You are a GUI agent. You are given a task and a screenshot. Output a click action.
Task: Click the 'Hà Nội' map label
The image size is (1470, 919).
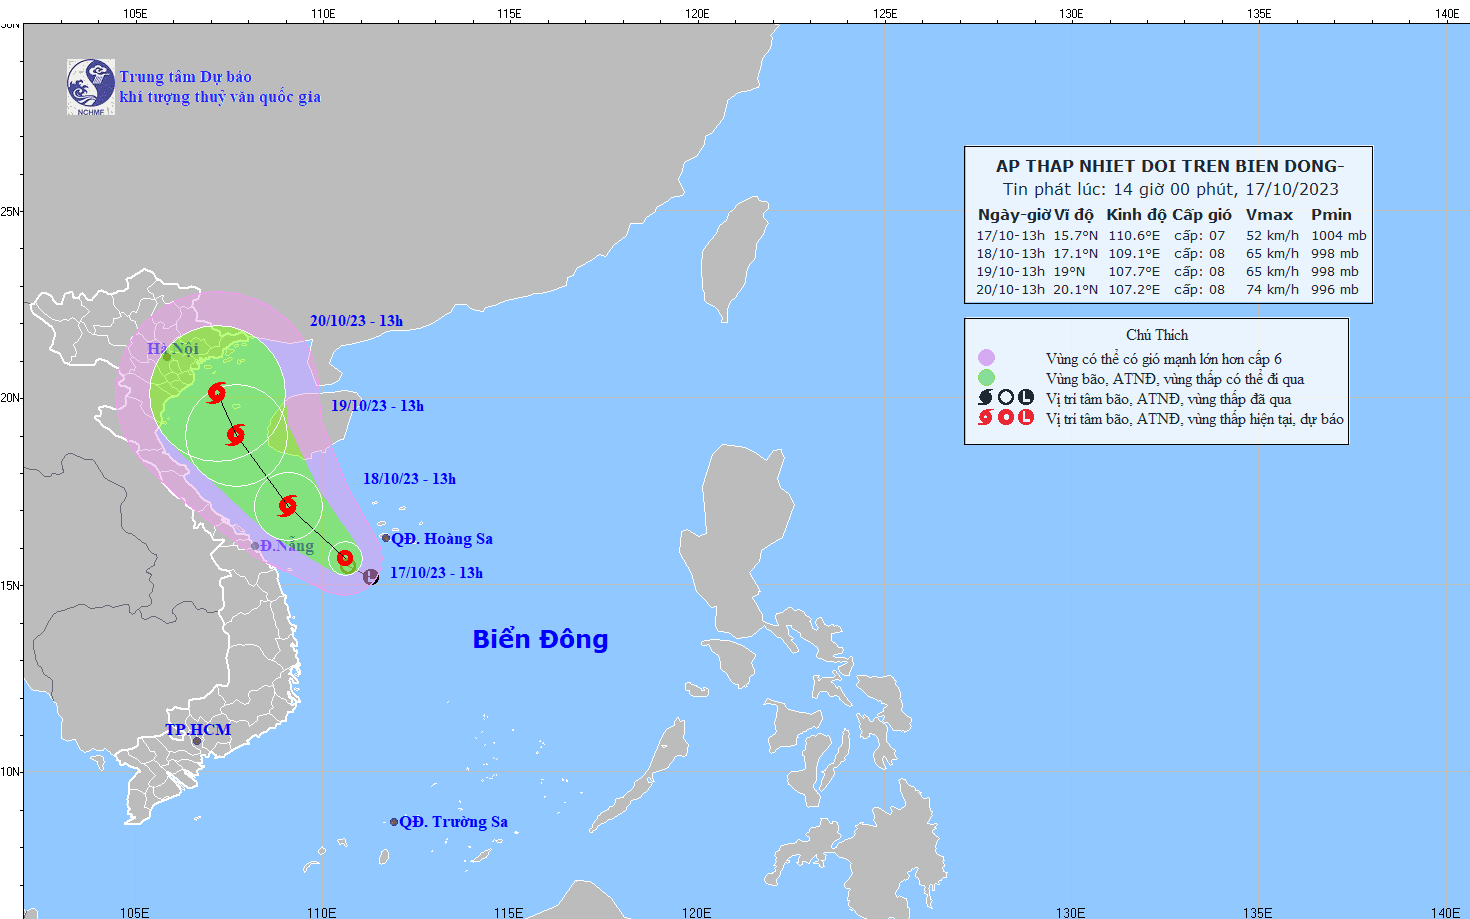coord(173,348)
